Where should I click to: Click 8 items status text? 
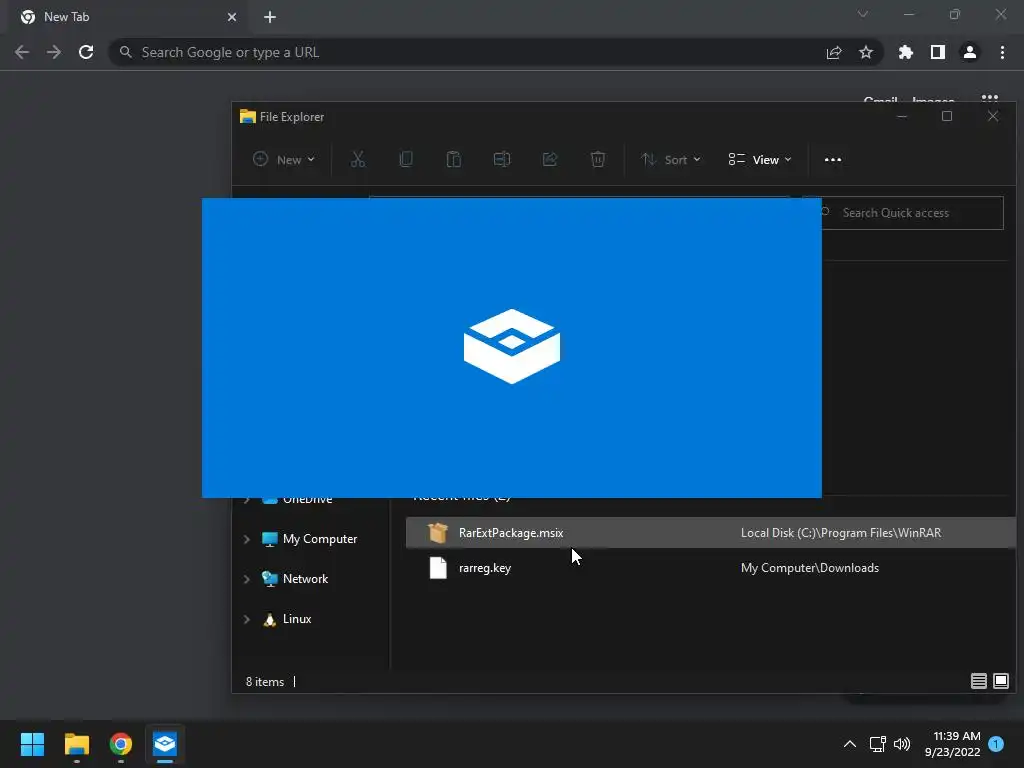click(x=264, y=682)
